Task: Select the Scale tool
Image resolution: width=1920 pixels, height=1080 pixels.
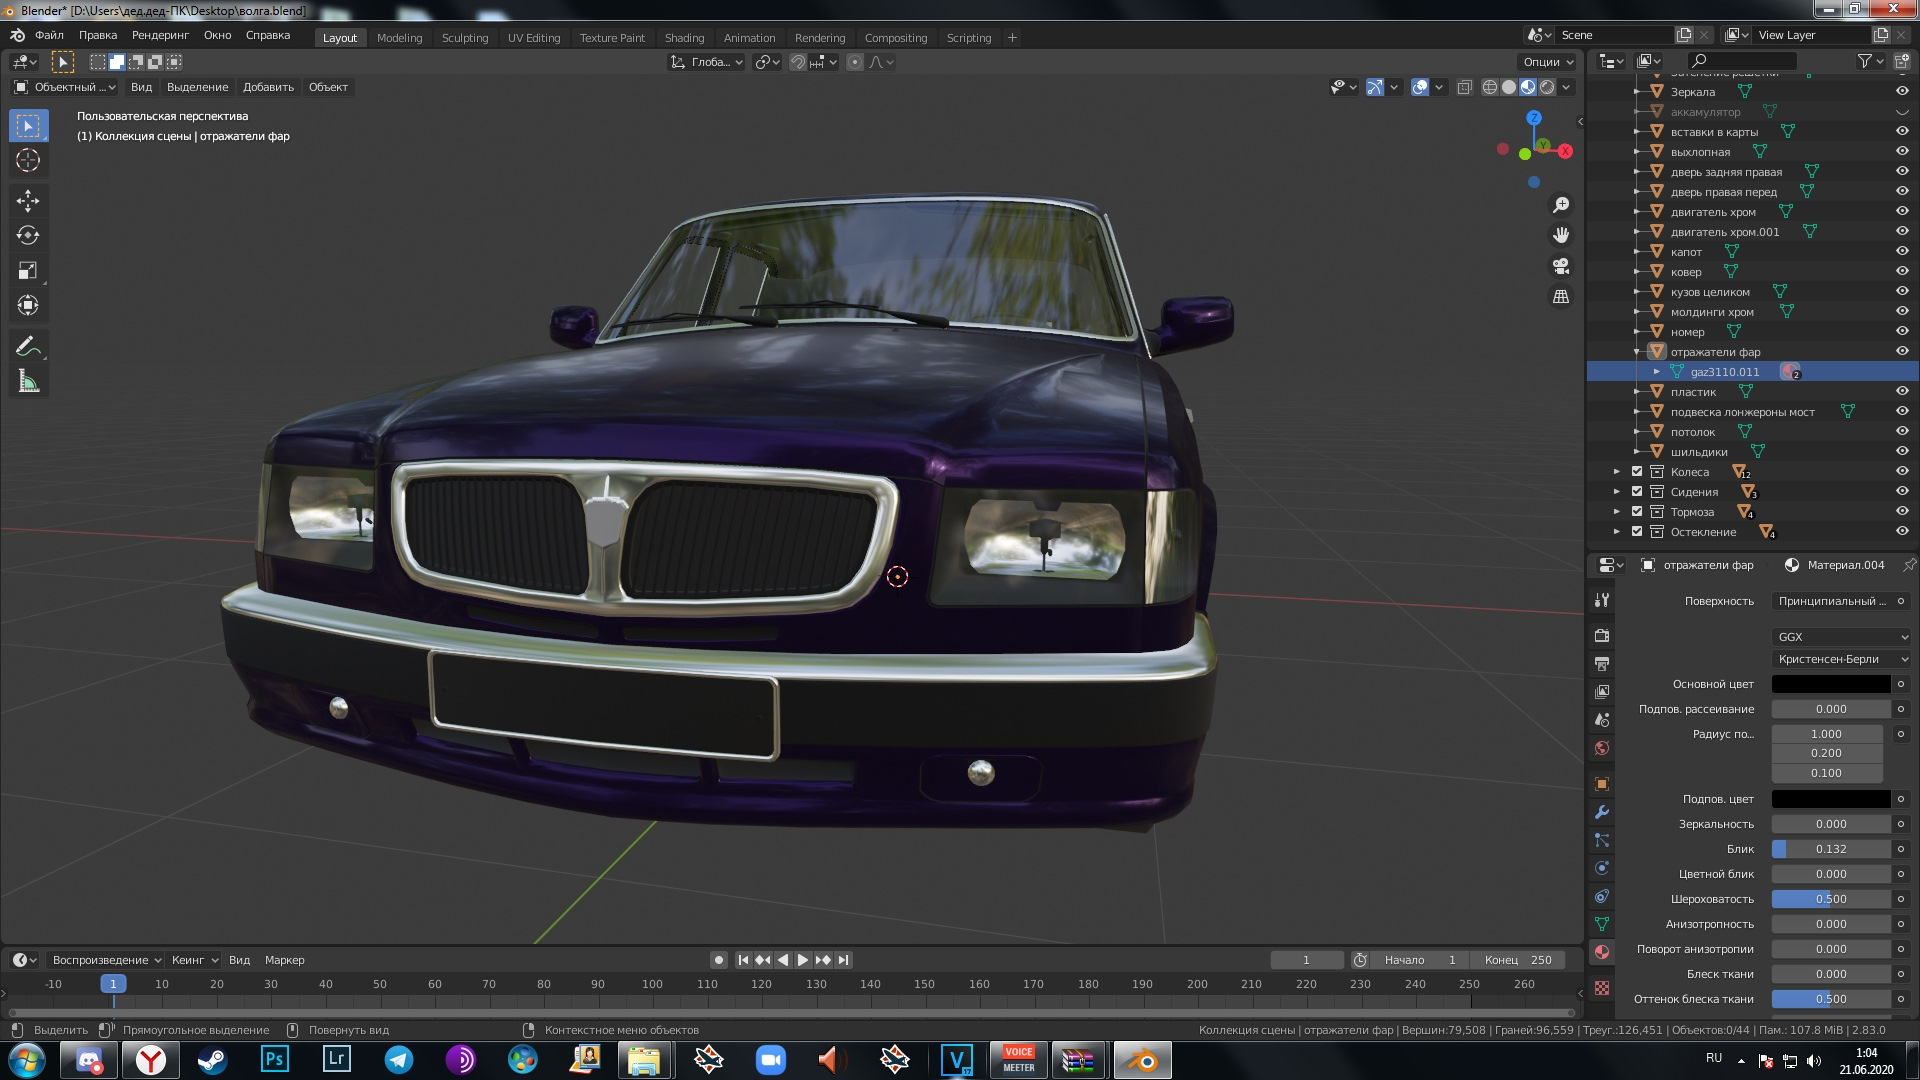Action: pos(28,271)
